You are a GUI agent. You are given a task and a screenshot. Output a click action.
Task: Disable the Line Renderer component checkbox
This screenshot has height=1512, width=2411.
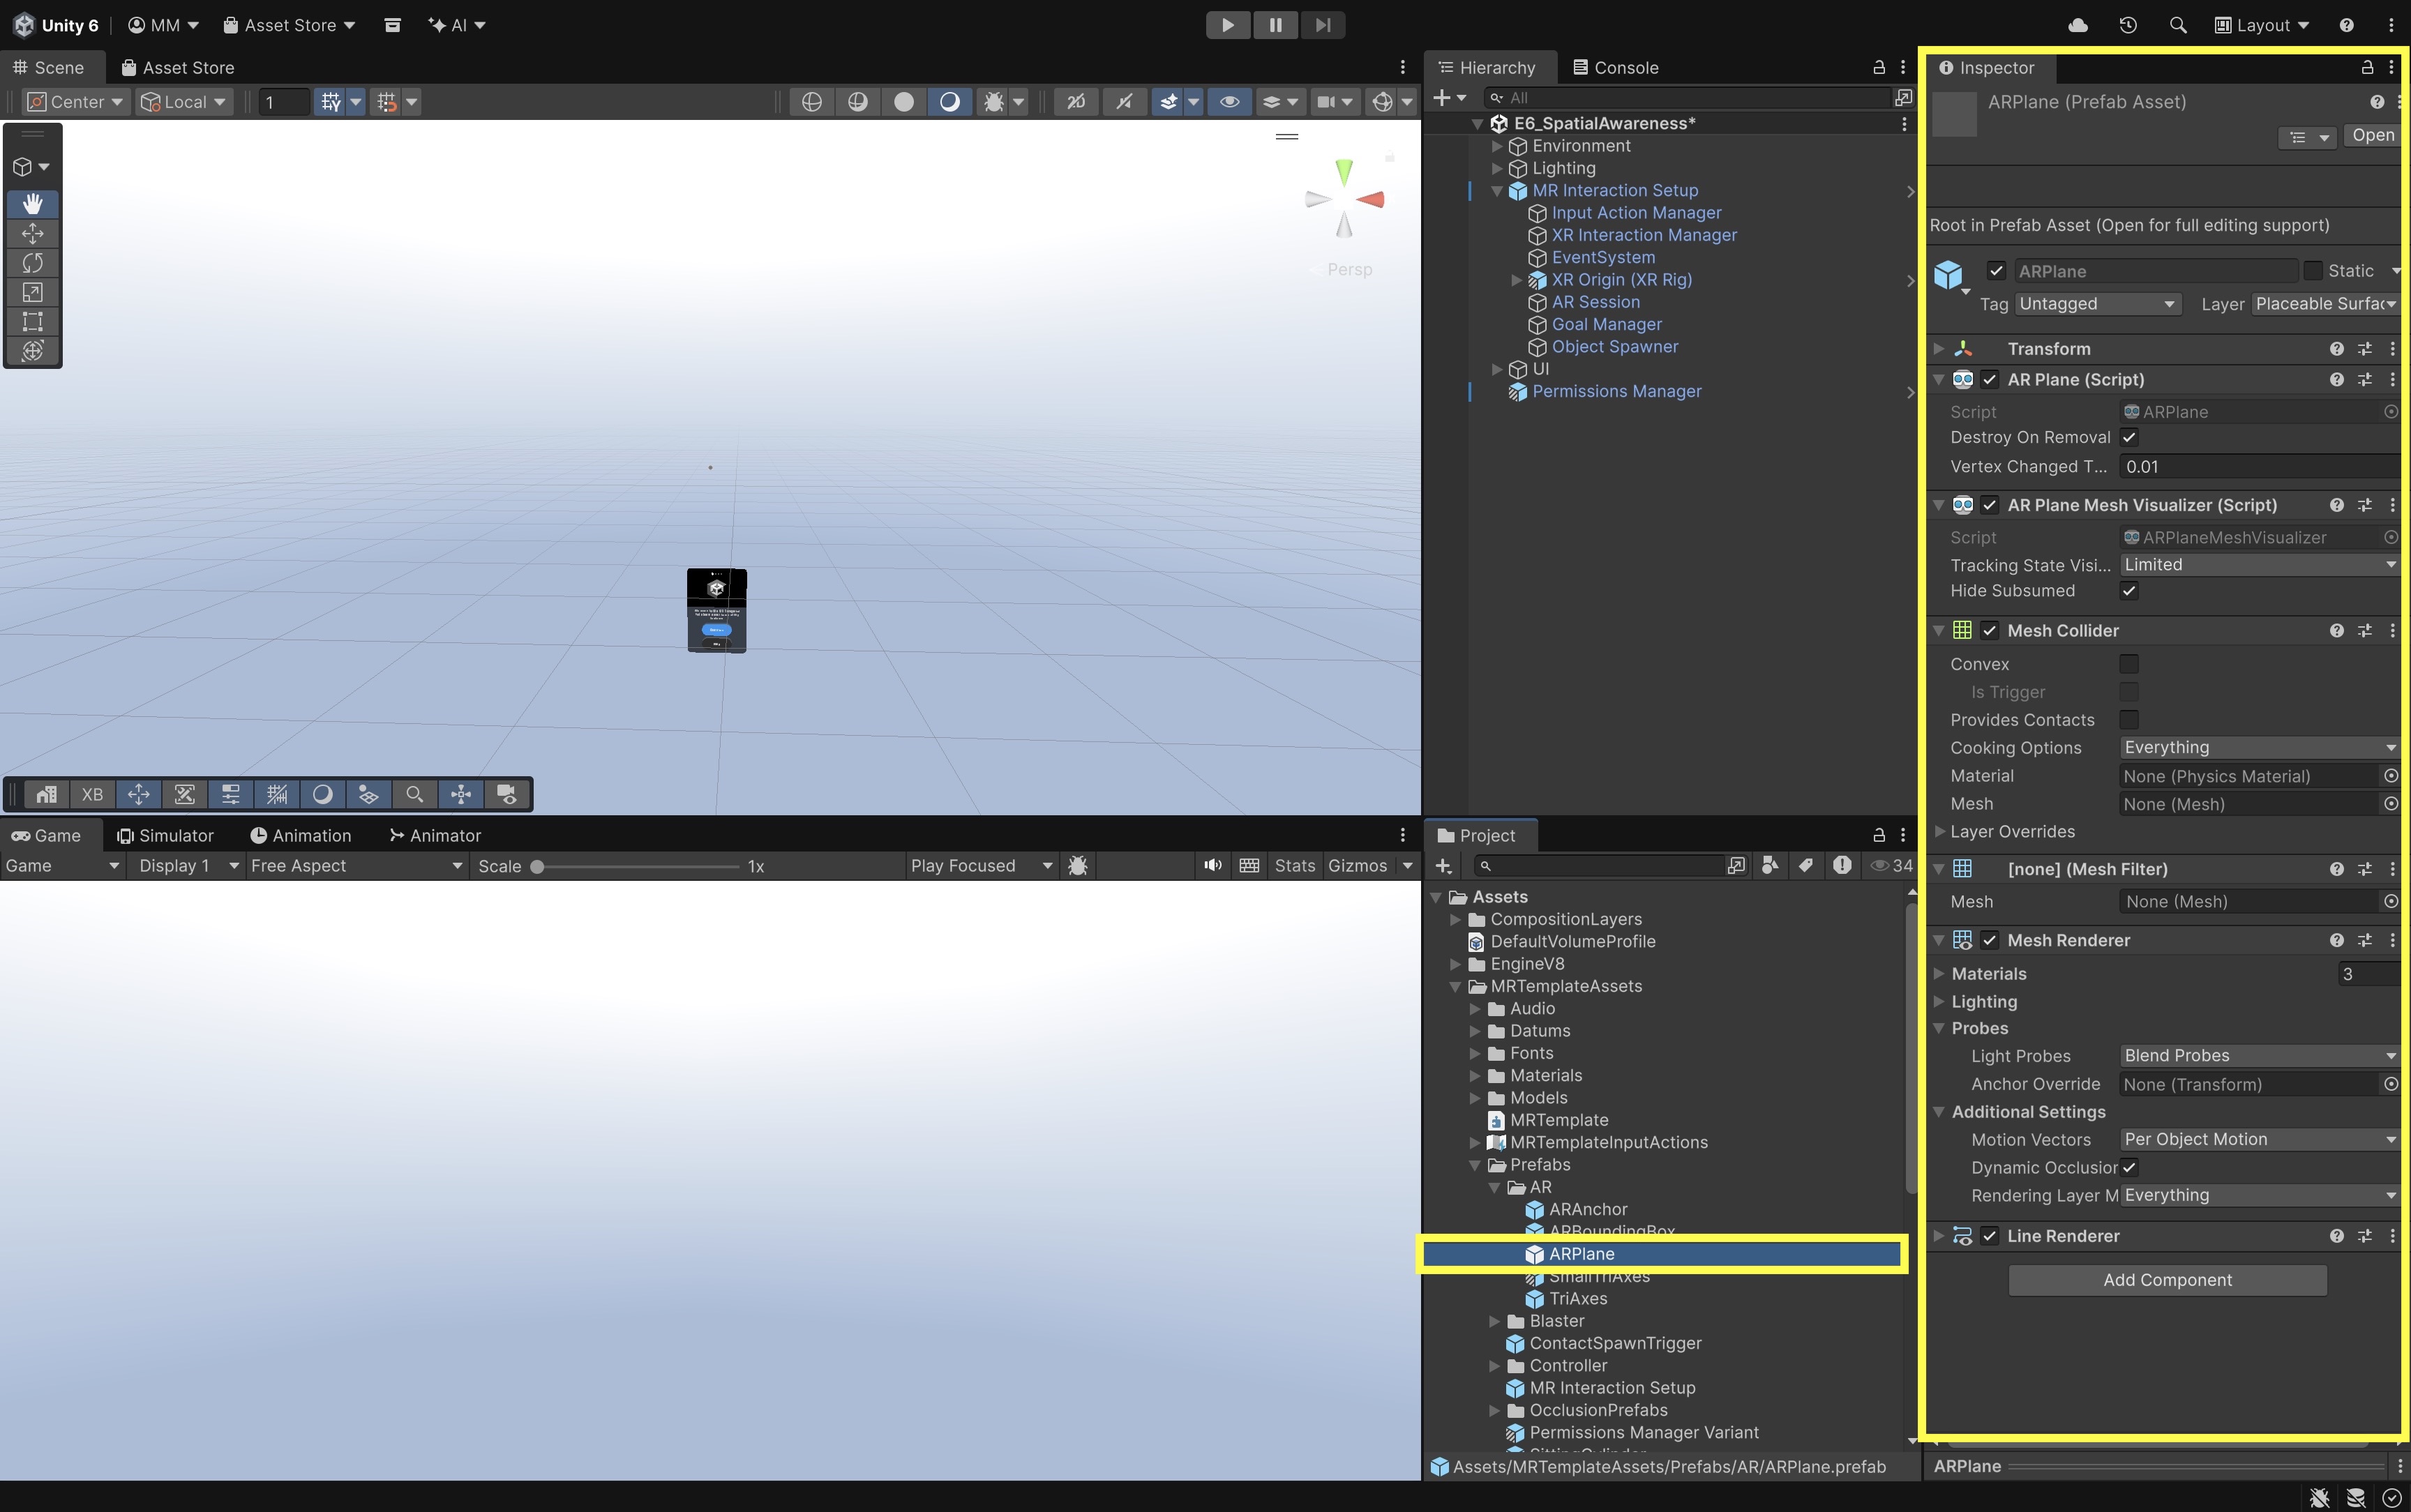coord(1989,1237)
